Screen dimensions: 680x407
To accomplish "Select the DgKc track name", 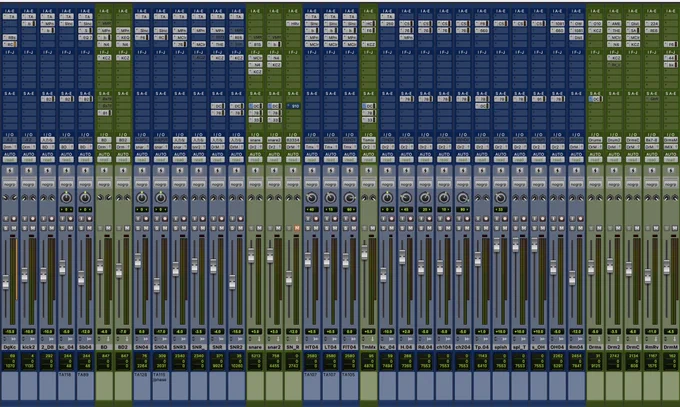I will (x=10, y=347).
